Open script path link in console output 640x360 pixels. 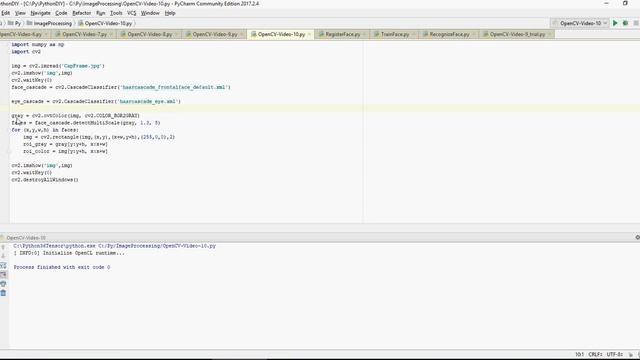coord(157,246)
